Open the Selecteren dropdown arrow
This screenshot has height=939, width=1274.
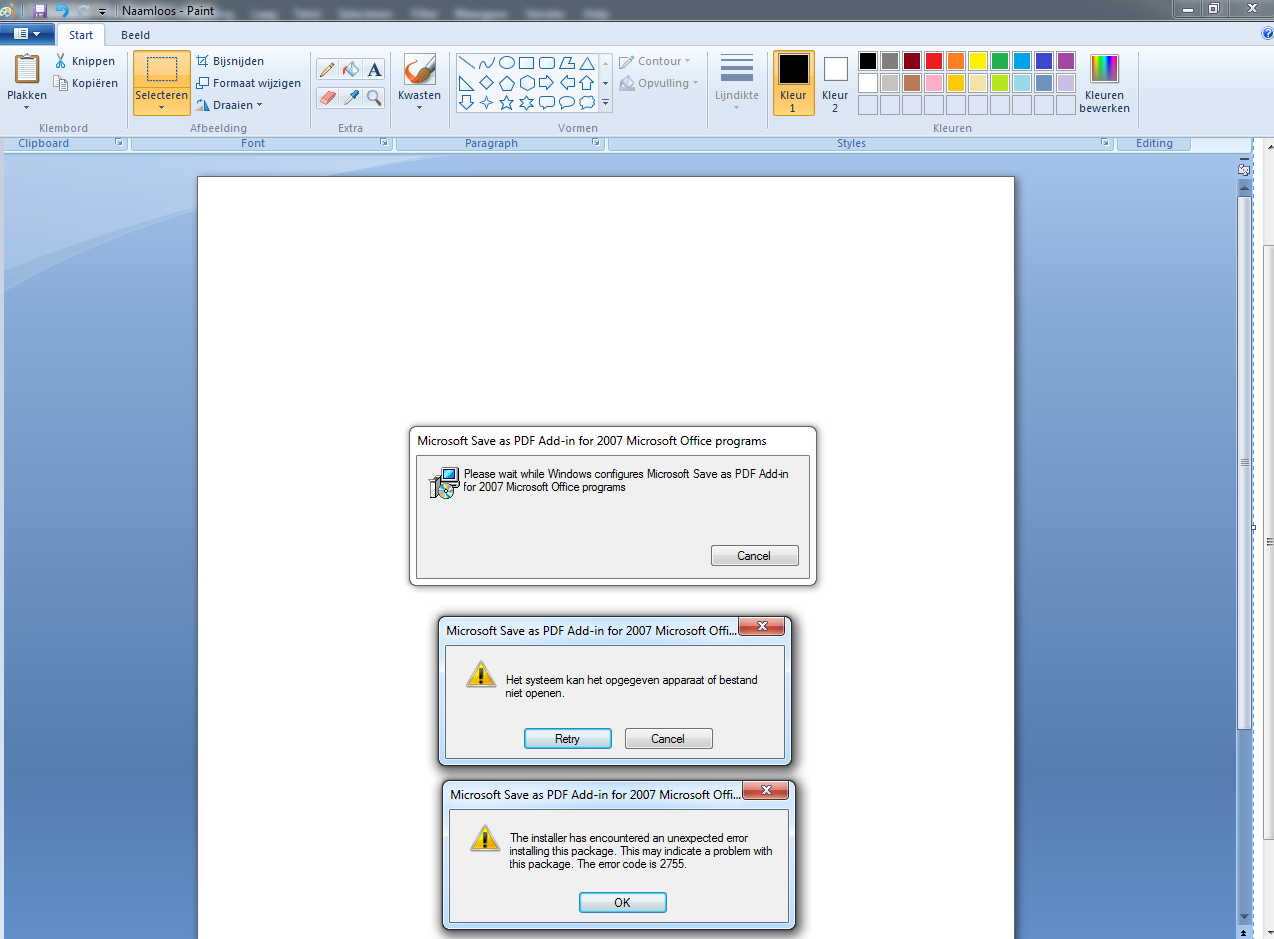(x=161, y=107)
